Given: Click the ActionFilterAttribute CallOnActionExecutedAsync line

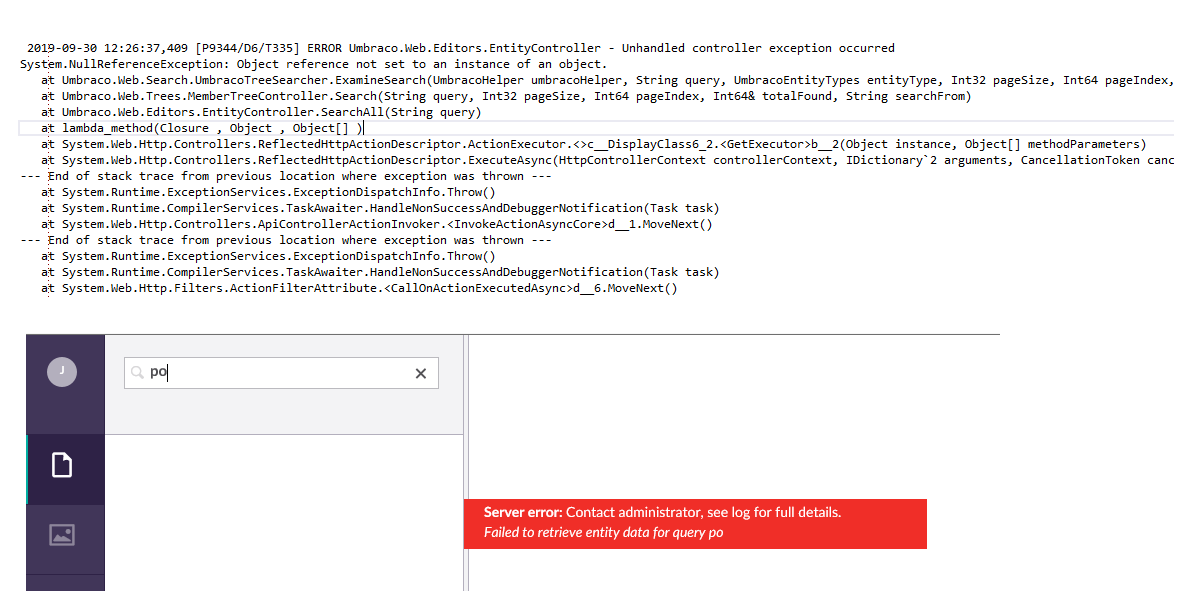Looking at the screenshot, I should [x=359, y=288].
